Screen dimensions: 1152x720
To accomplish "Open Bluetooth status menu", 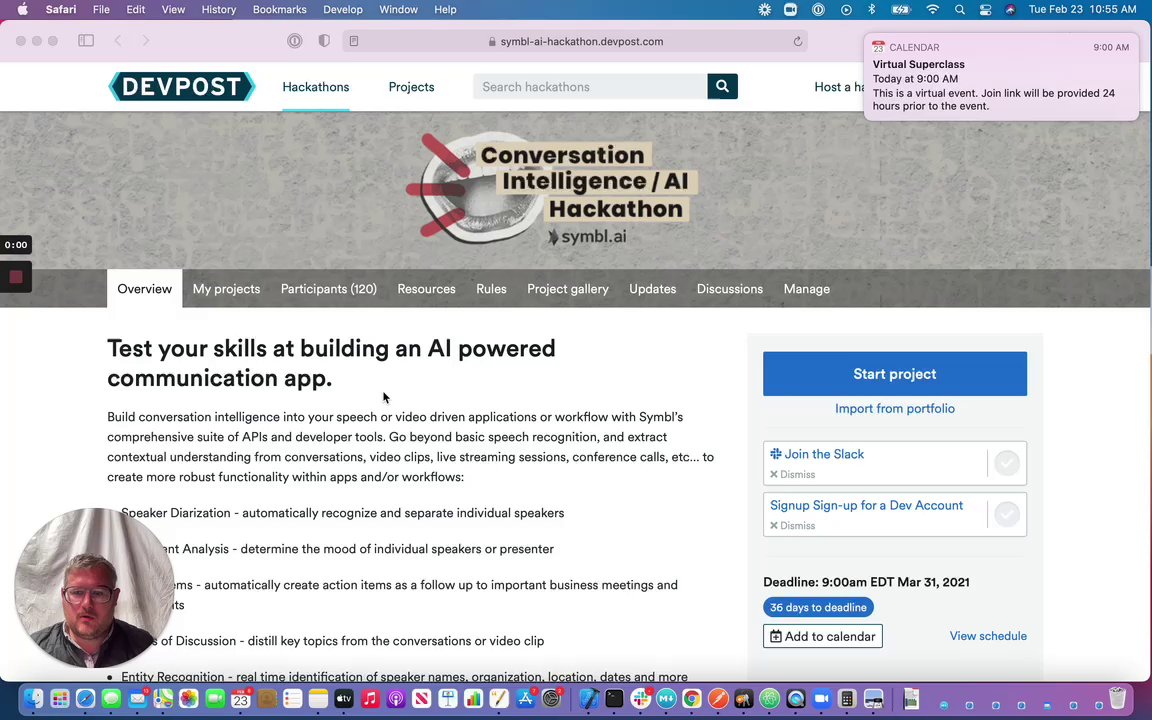I will coord(872,10).
